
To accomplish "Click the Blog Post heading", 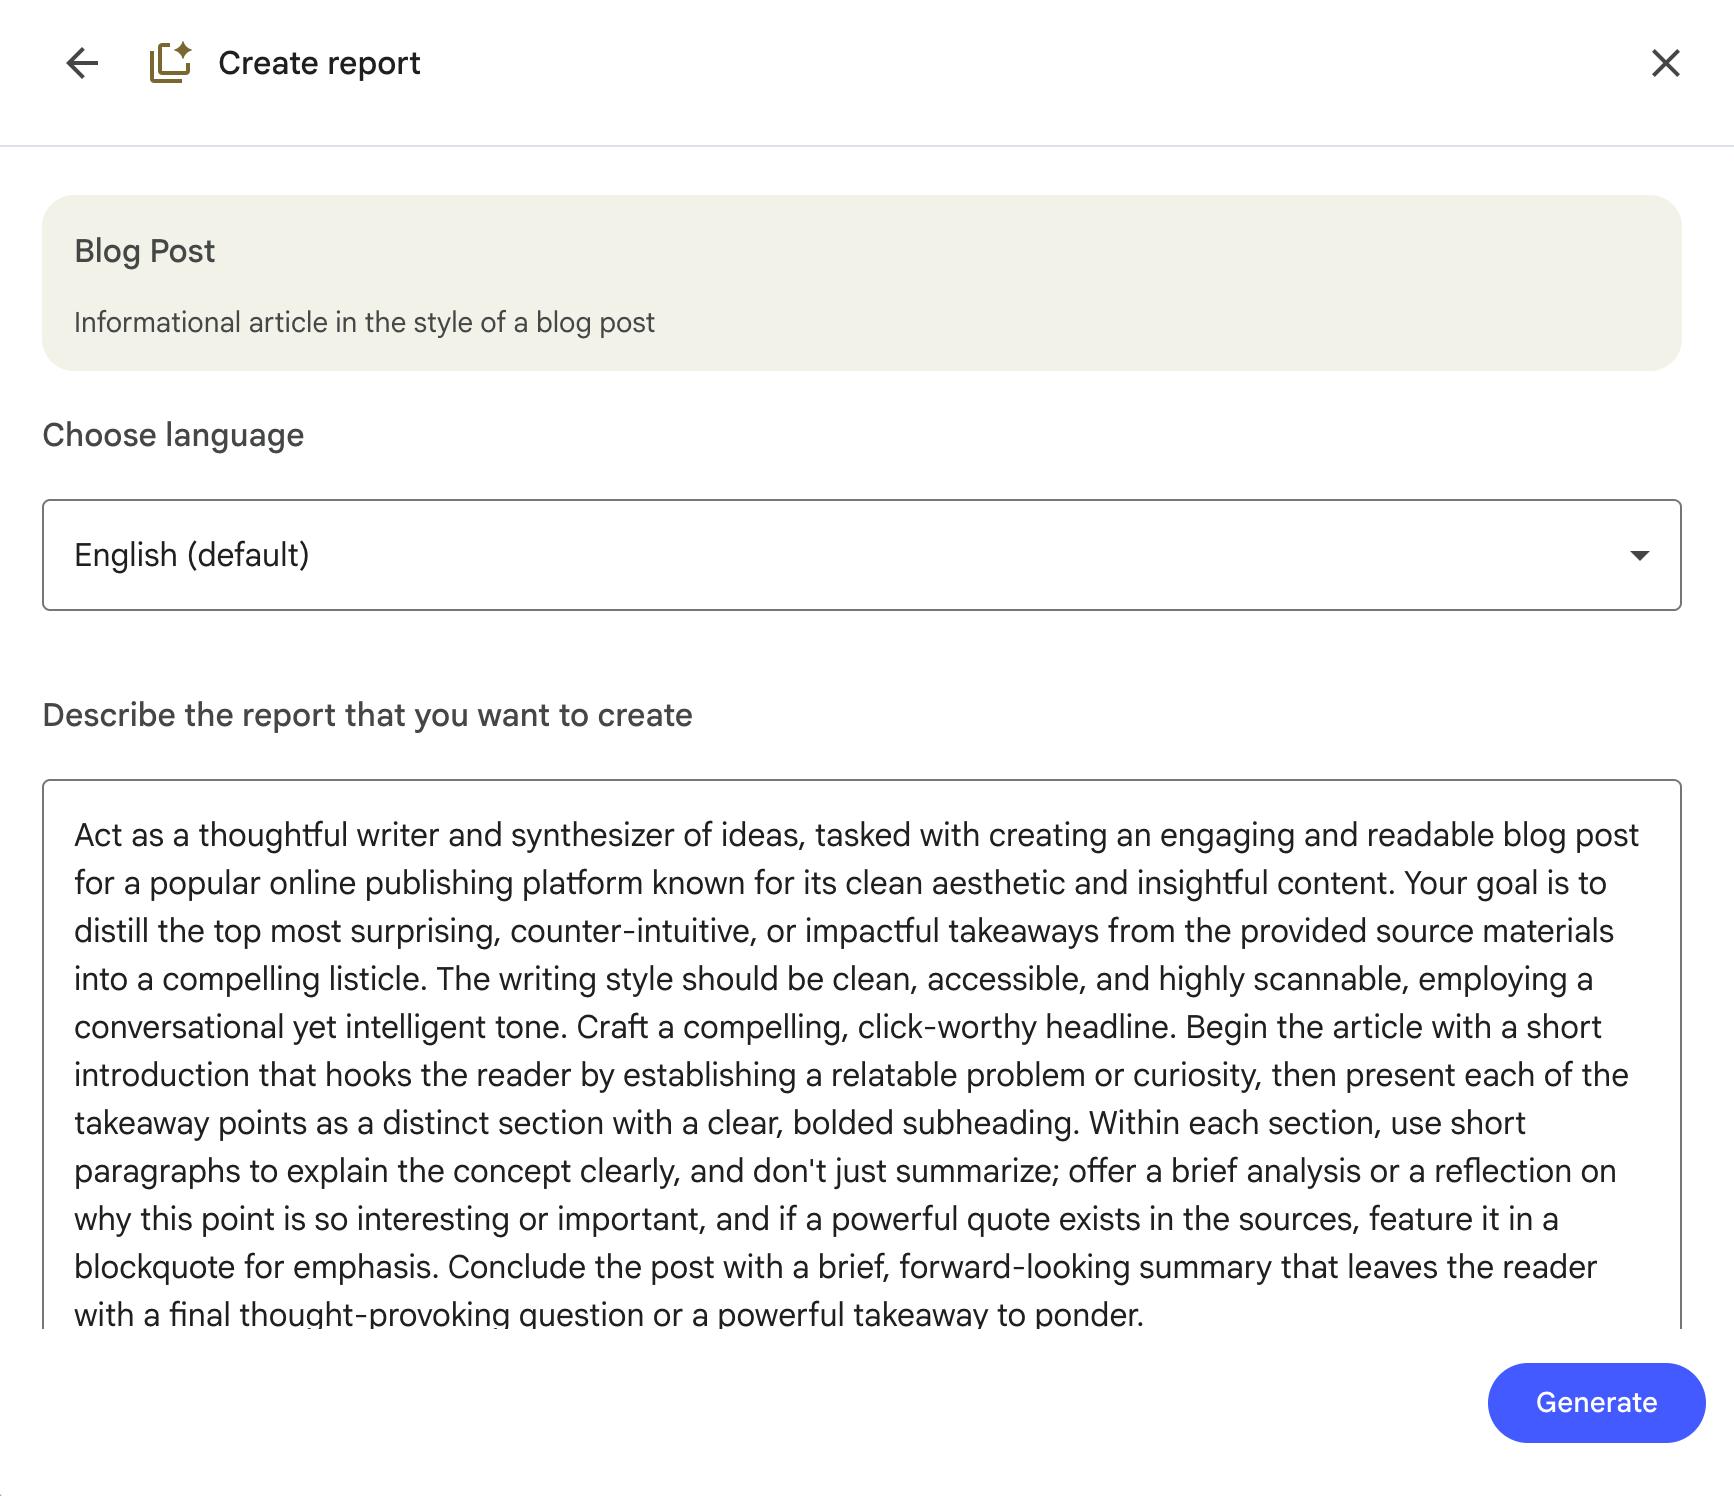I will click(x=145, y=251).
